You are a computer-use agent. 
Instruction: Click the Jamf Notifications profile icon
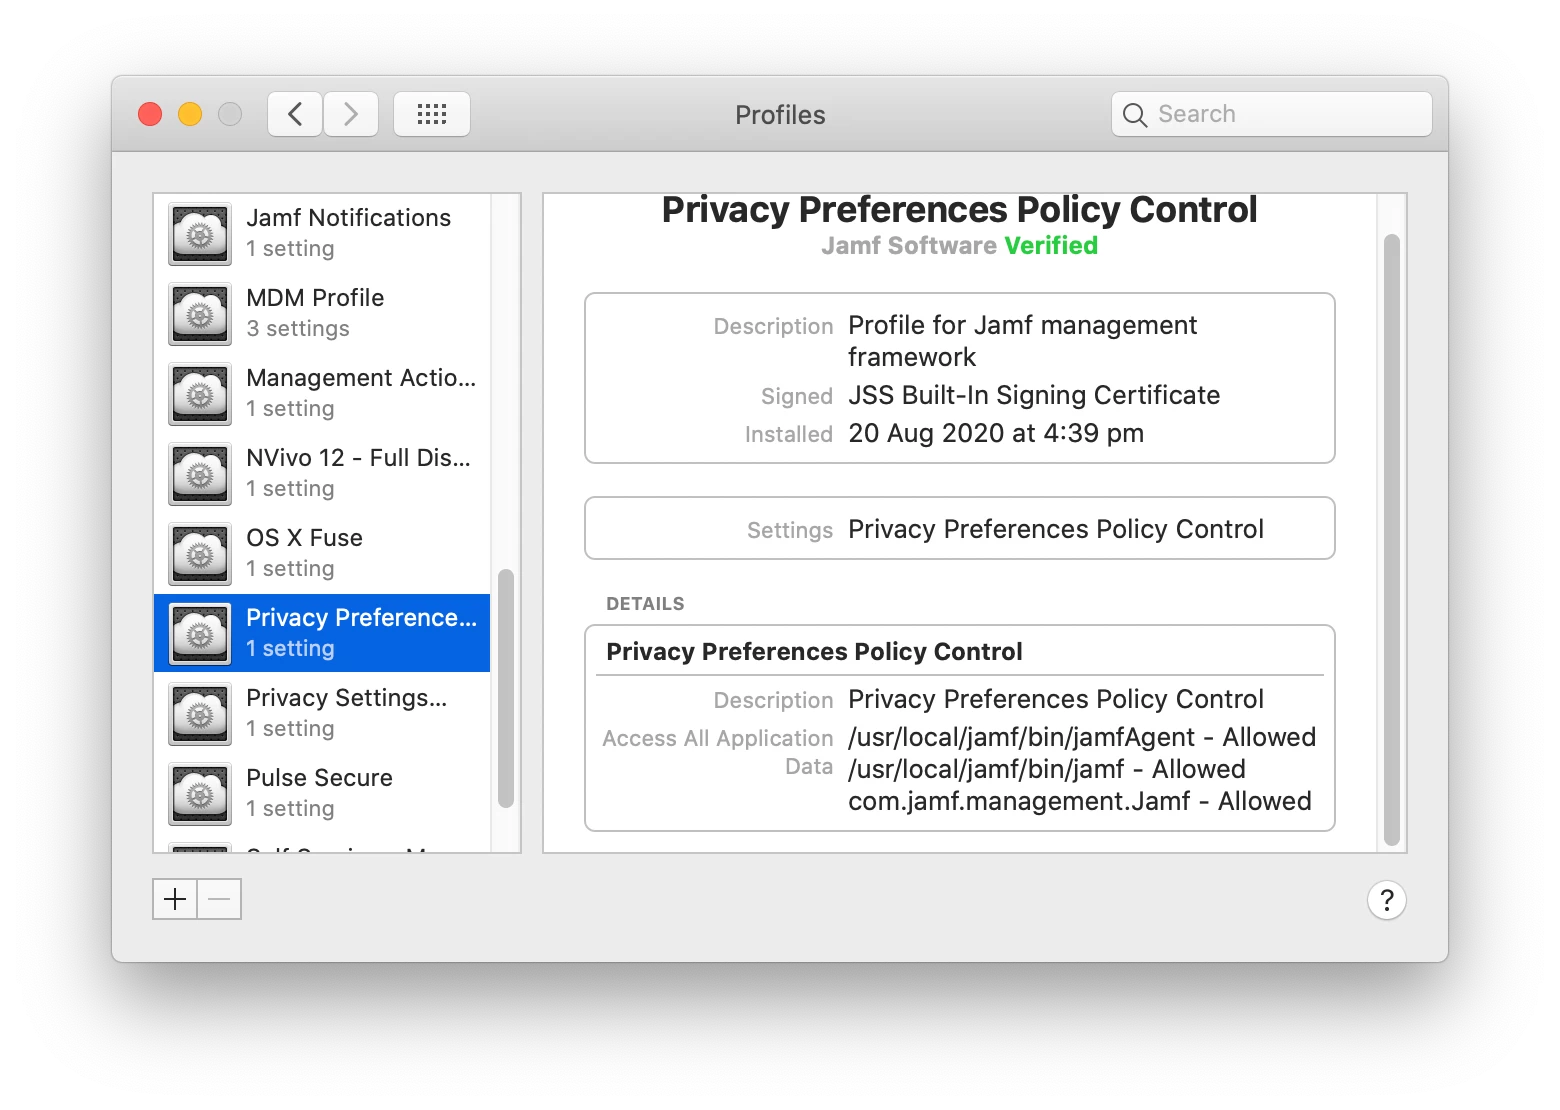200,234
